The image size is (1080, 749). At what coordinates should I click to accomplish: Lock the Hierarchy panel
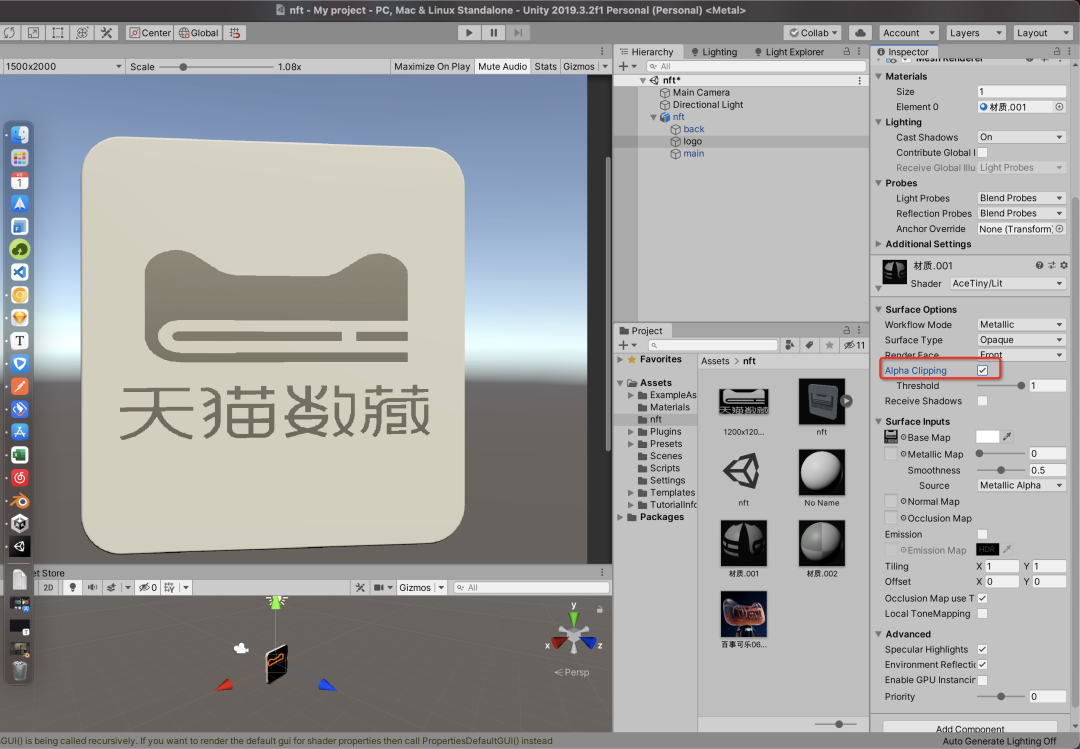point(847,52)
